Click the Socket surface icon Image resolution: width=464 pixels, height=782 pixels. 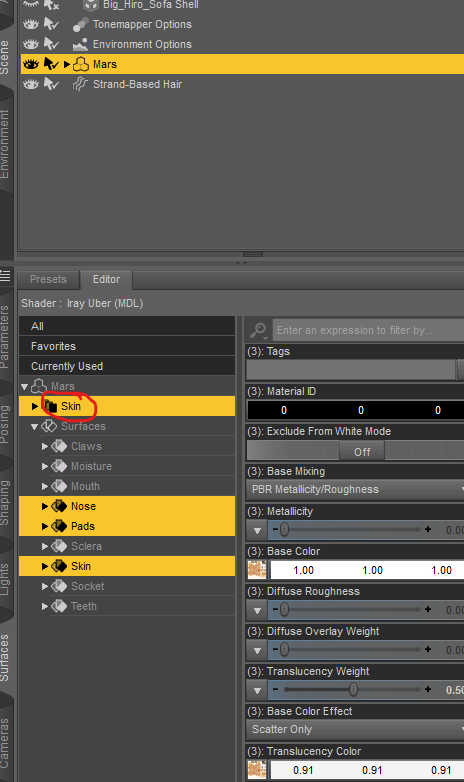(59, 586)
